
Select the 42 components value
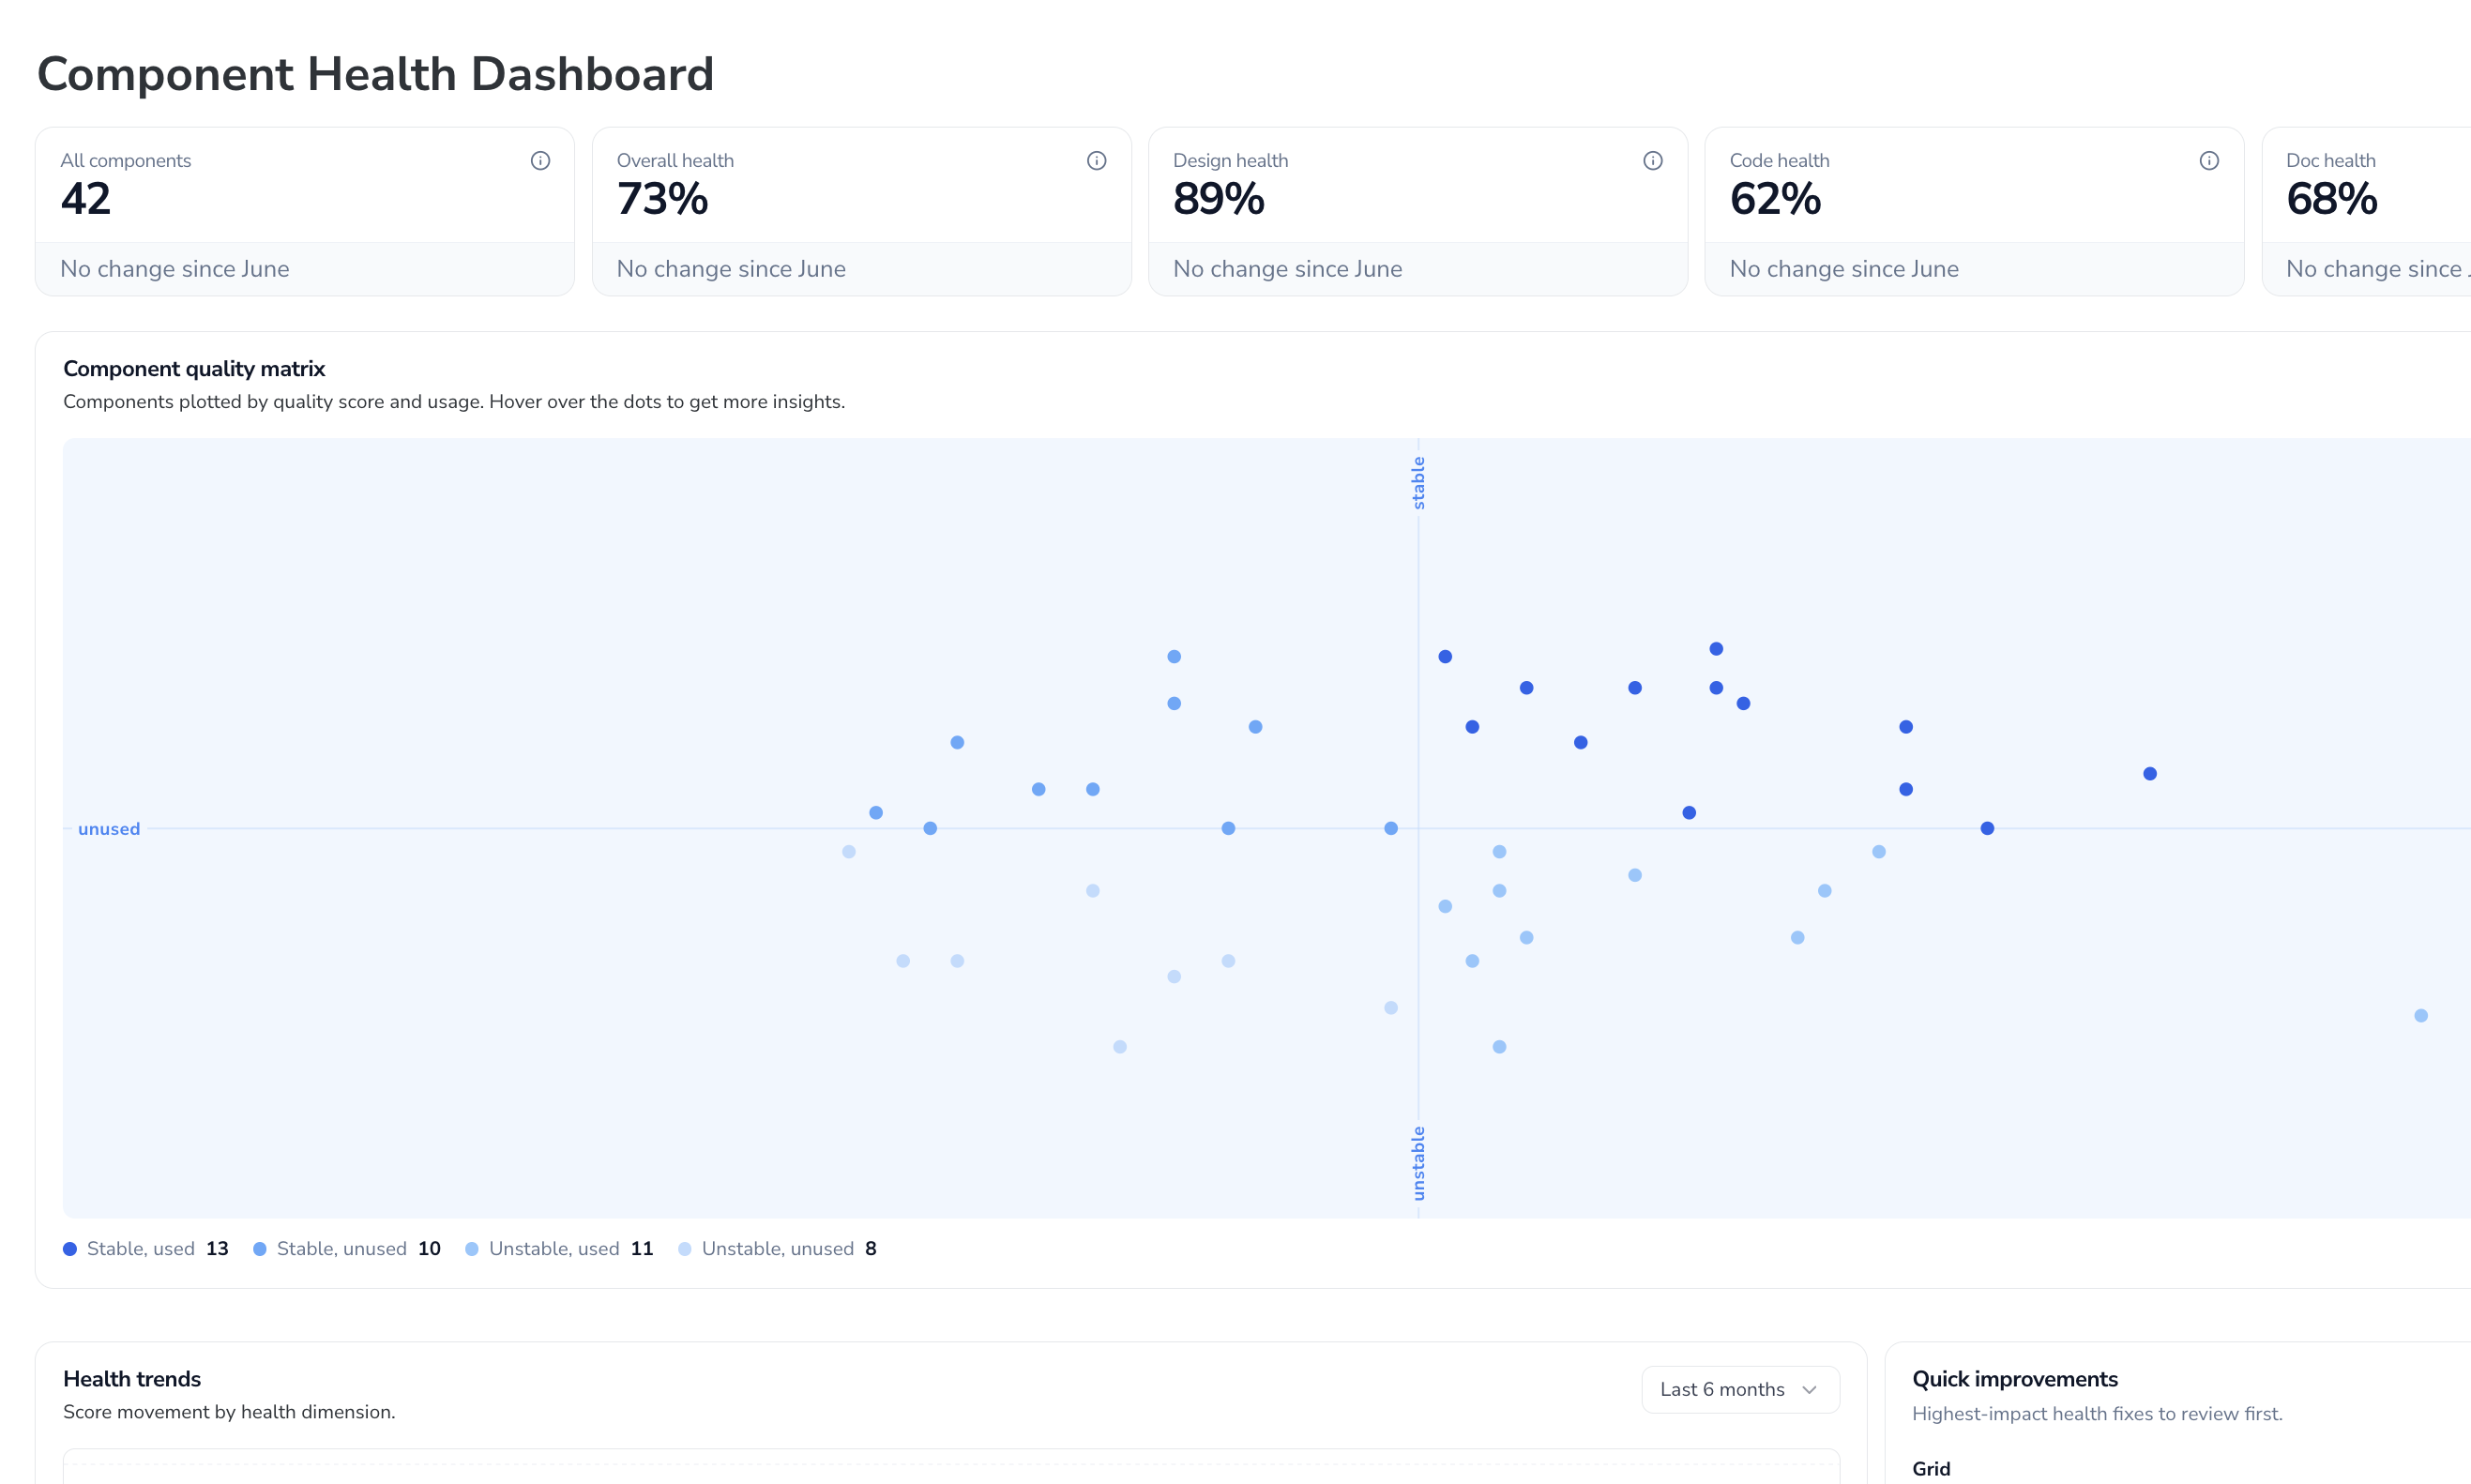click(x=86, y=199)
